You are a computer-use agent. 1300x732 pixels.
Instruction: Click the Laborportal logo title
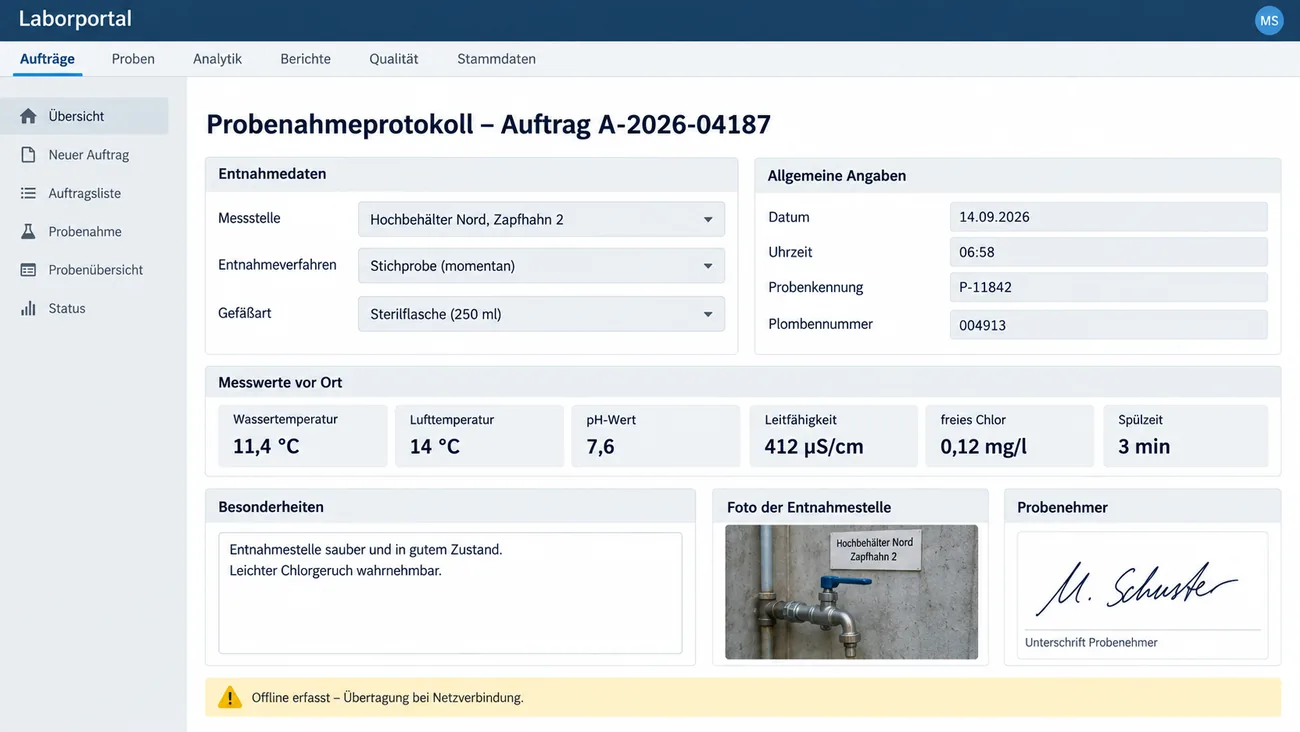pos(75,19)
